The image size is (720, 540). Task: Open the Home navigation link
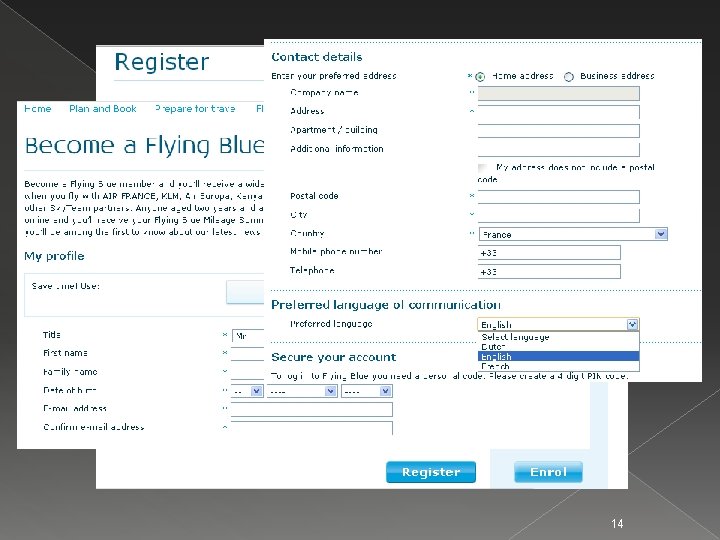(x=38, y=109)
